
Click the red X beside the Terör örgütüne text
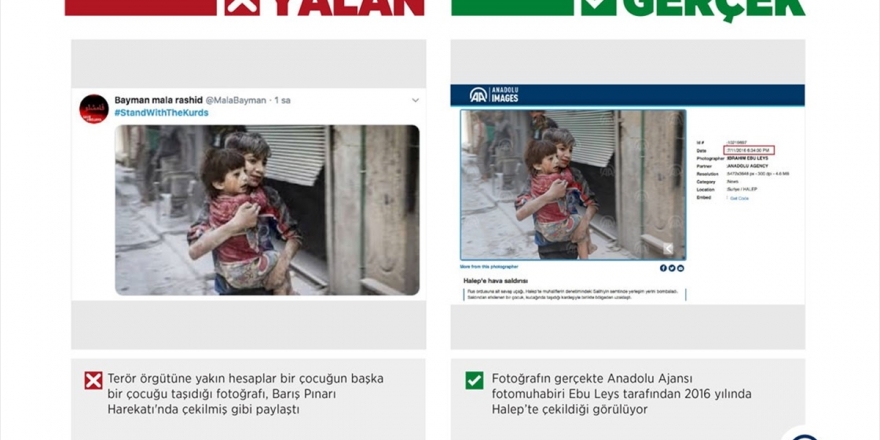point(93,381)
